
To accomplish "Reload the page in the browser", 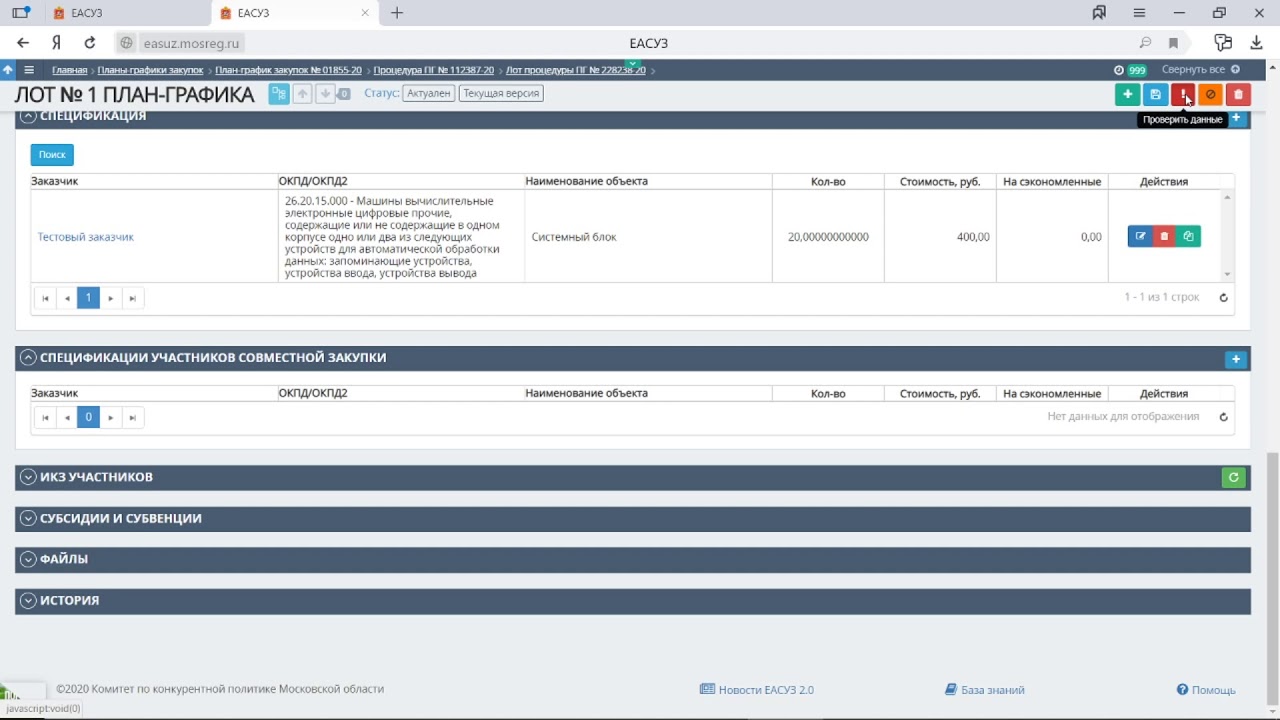I will click(90, 43).
